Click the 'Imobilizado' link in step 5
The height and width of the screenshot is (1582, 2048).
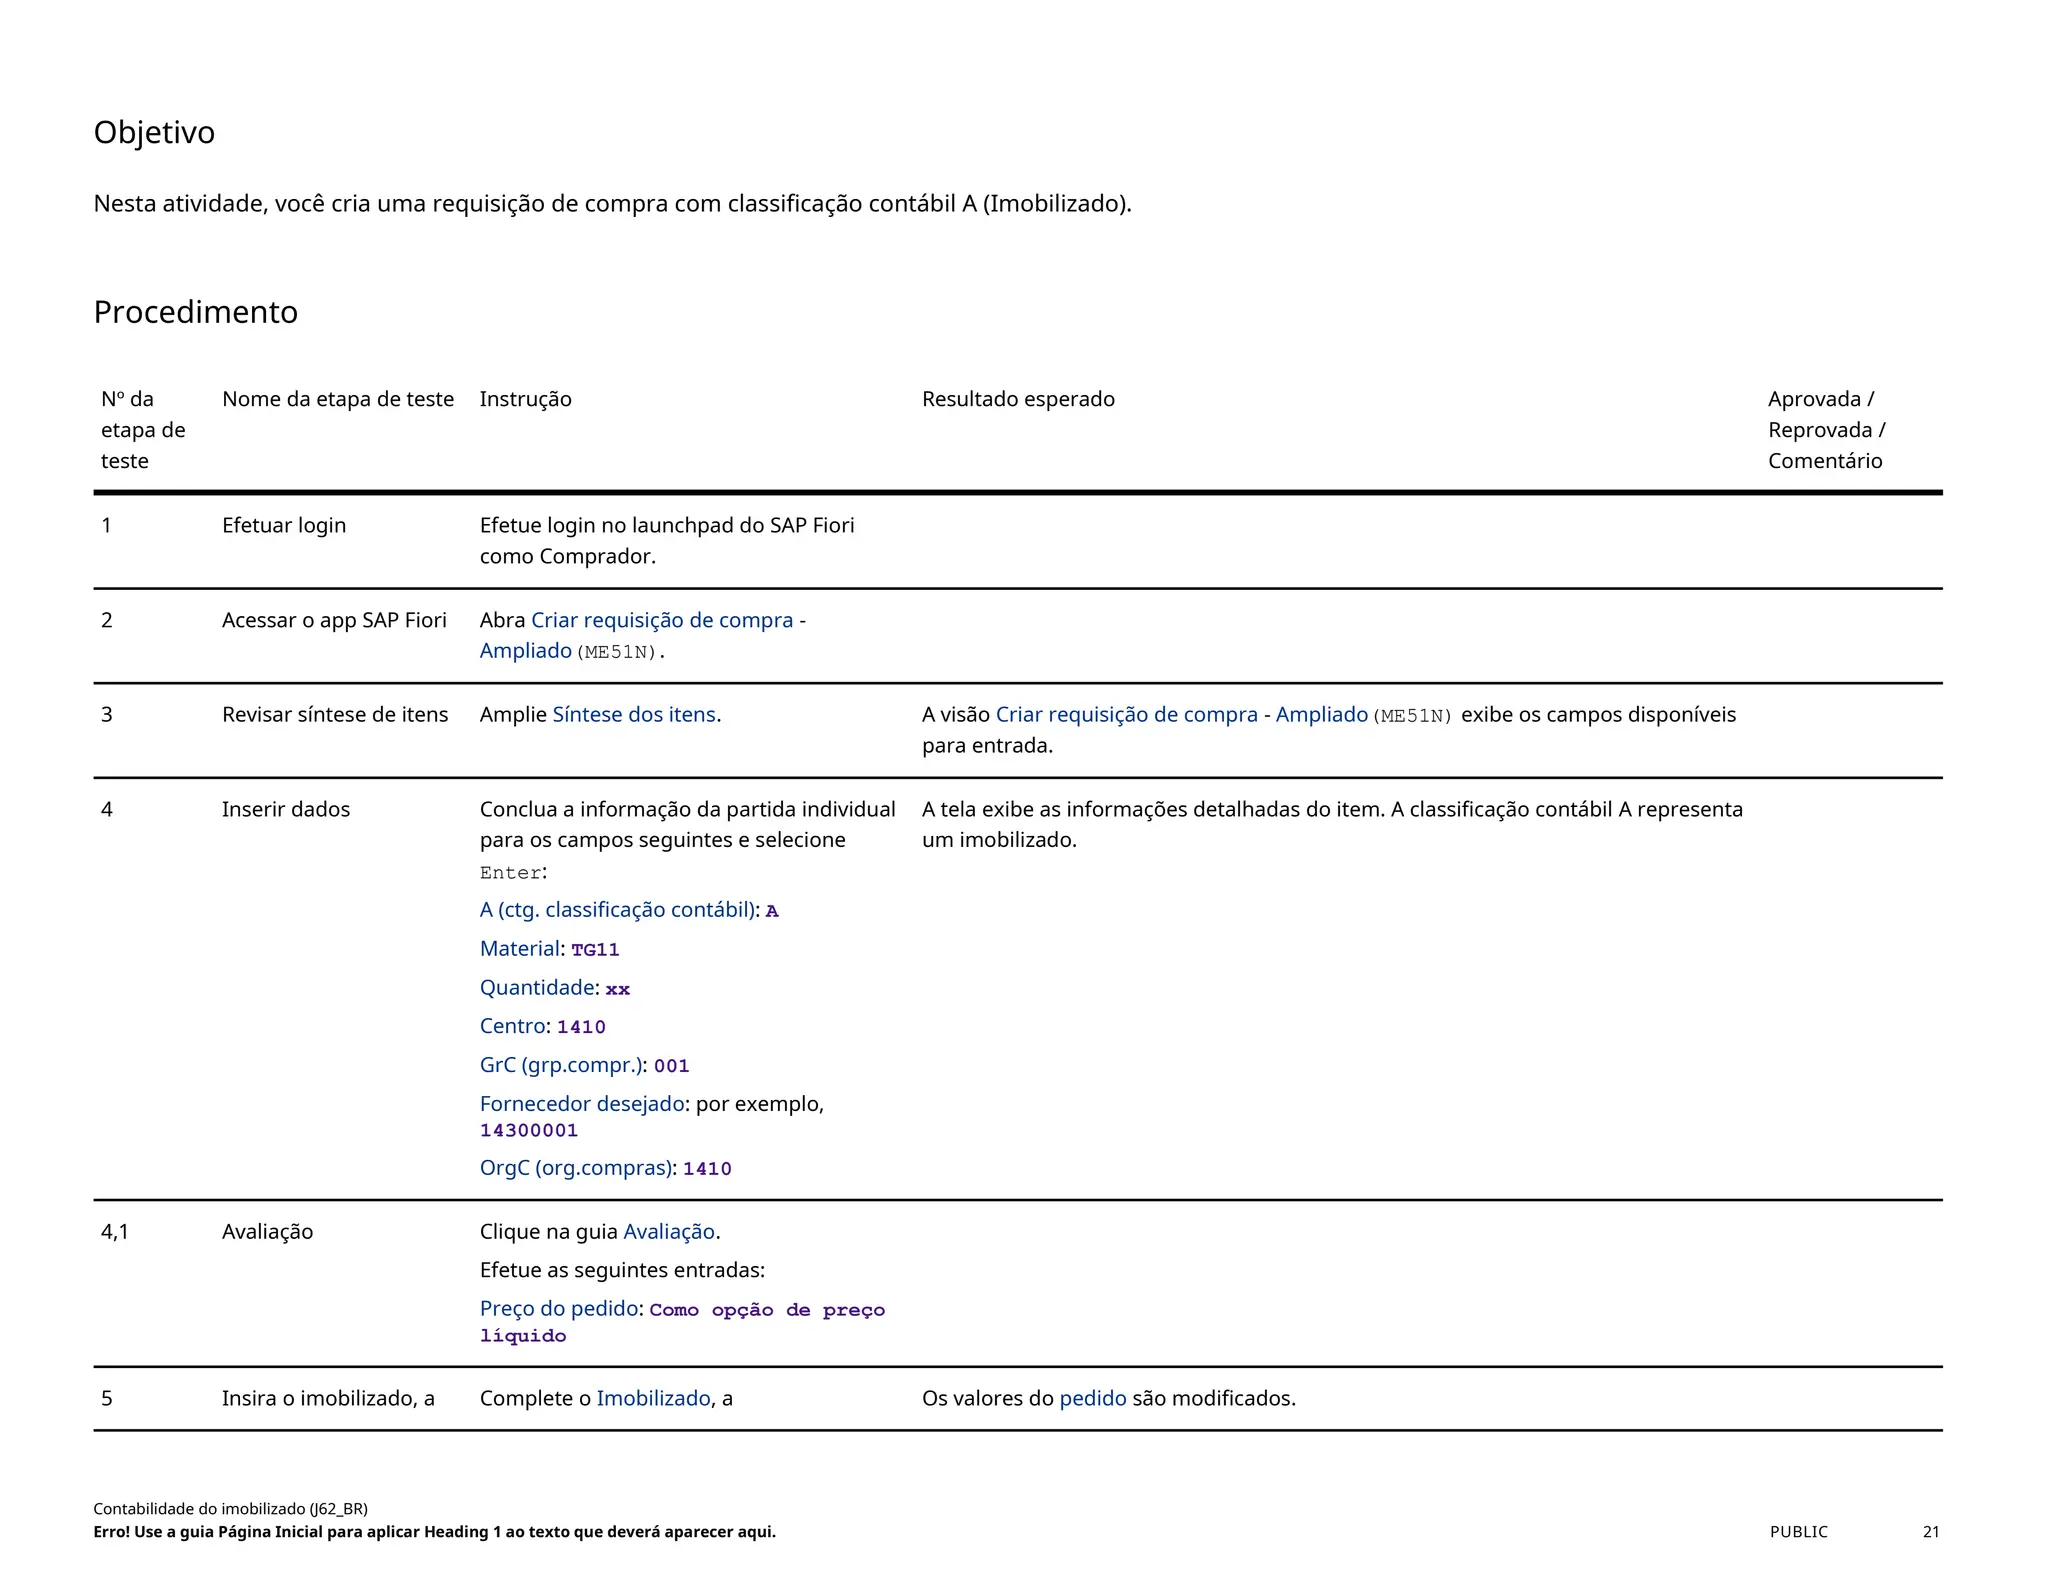pos(653,1398)
